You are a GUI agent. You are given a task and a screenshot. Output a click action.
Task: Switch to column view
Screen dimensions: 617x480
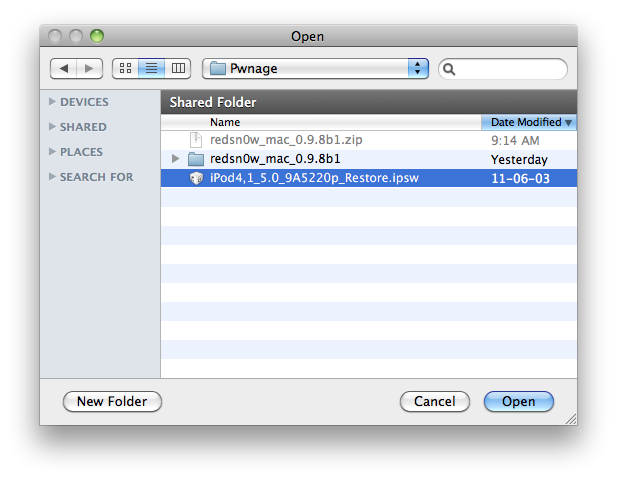pos(178,68)
